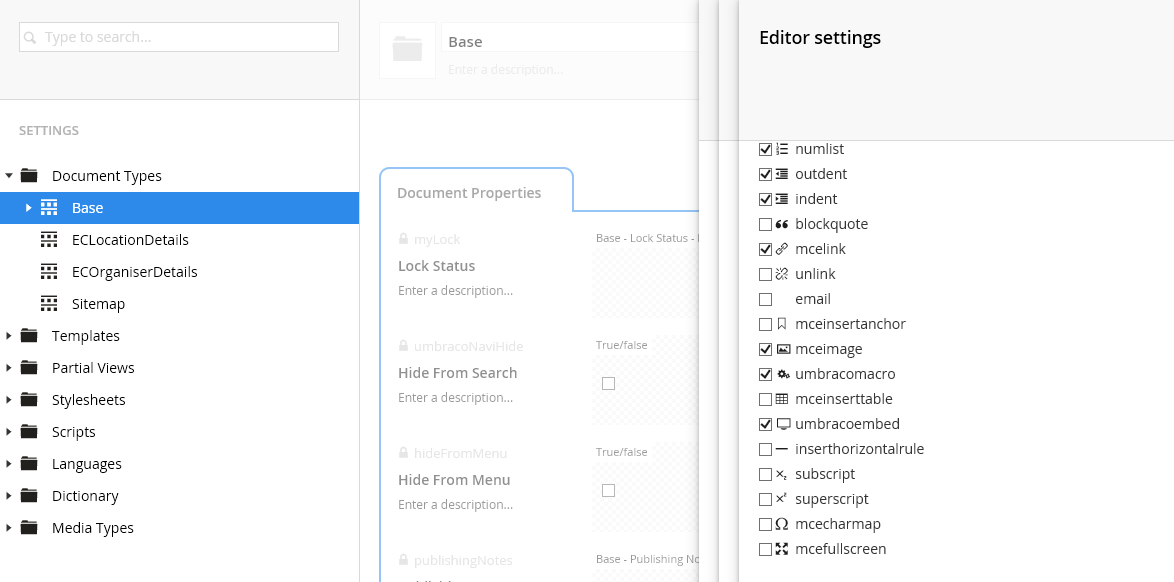1174x582 pixels.
Task: Expand the Media Types folder arrow
Action: [x=9, y=528]
